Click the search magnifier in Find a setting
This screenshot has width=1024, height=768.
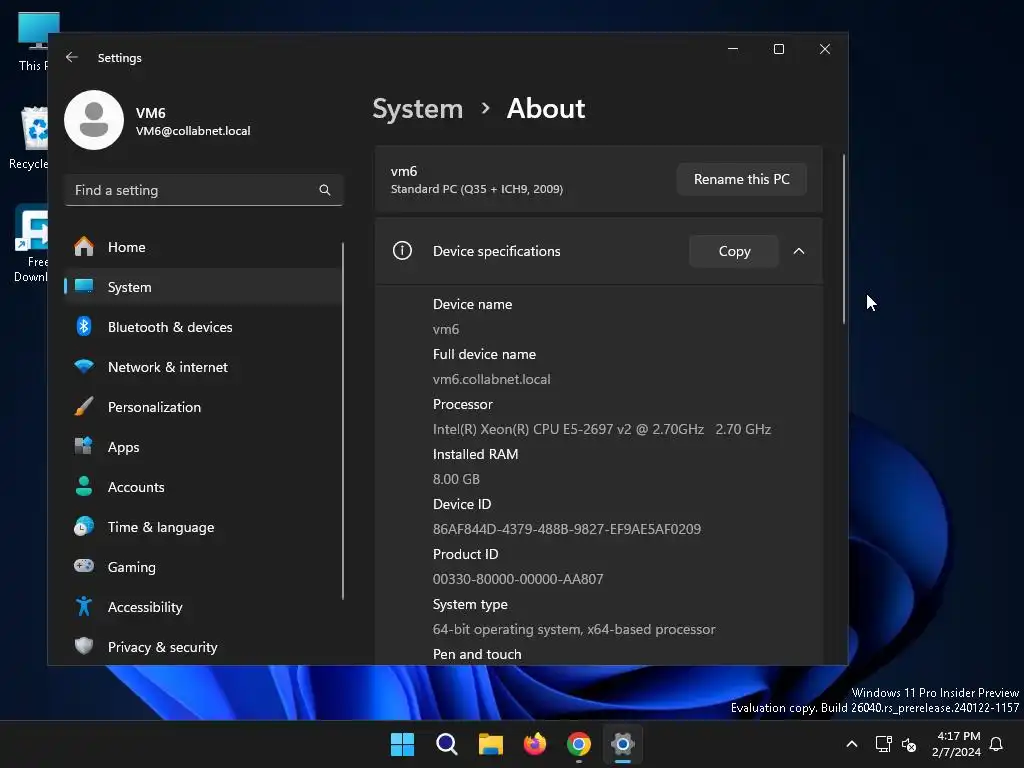pos(325,190)
